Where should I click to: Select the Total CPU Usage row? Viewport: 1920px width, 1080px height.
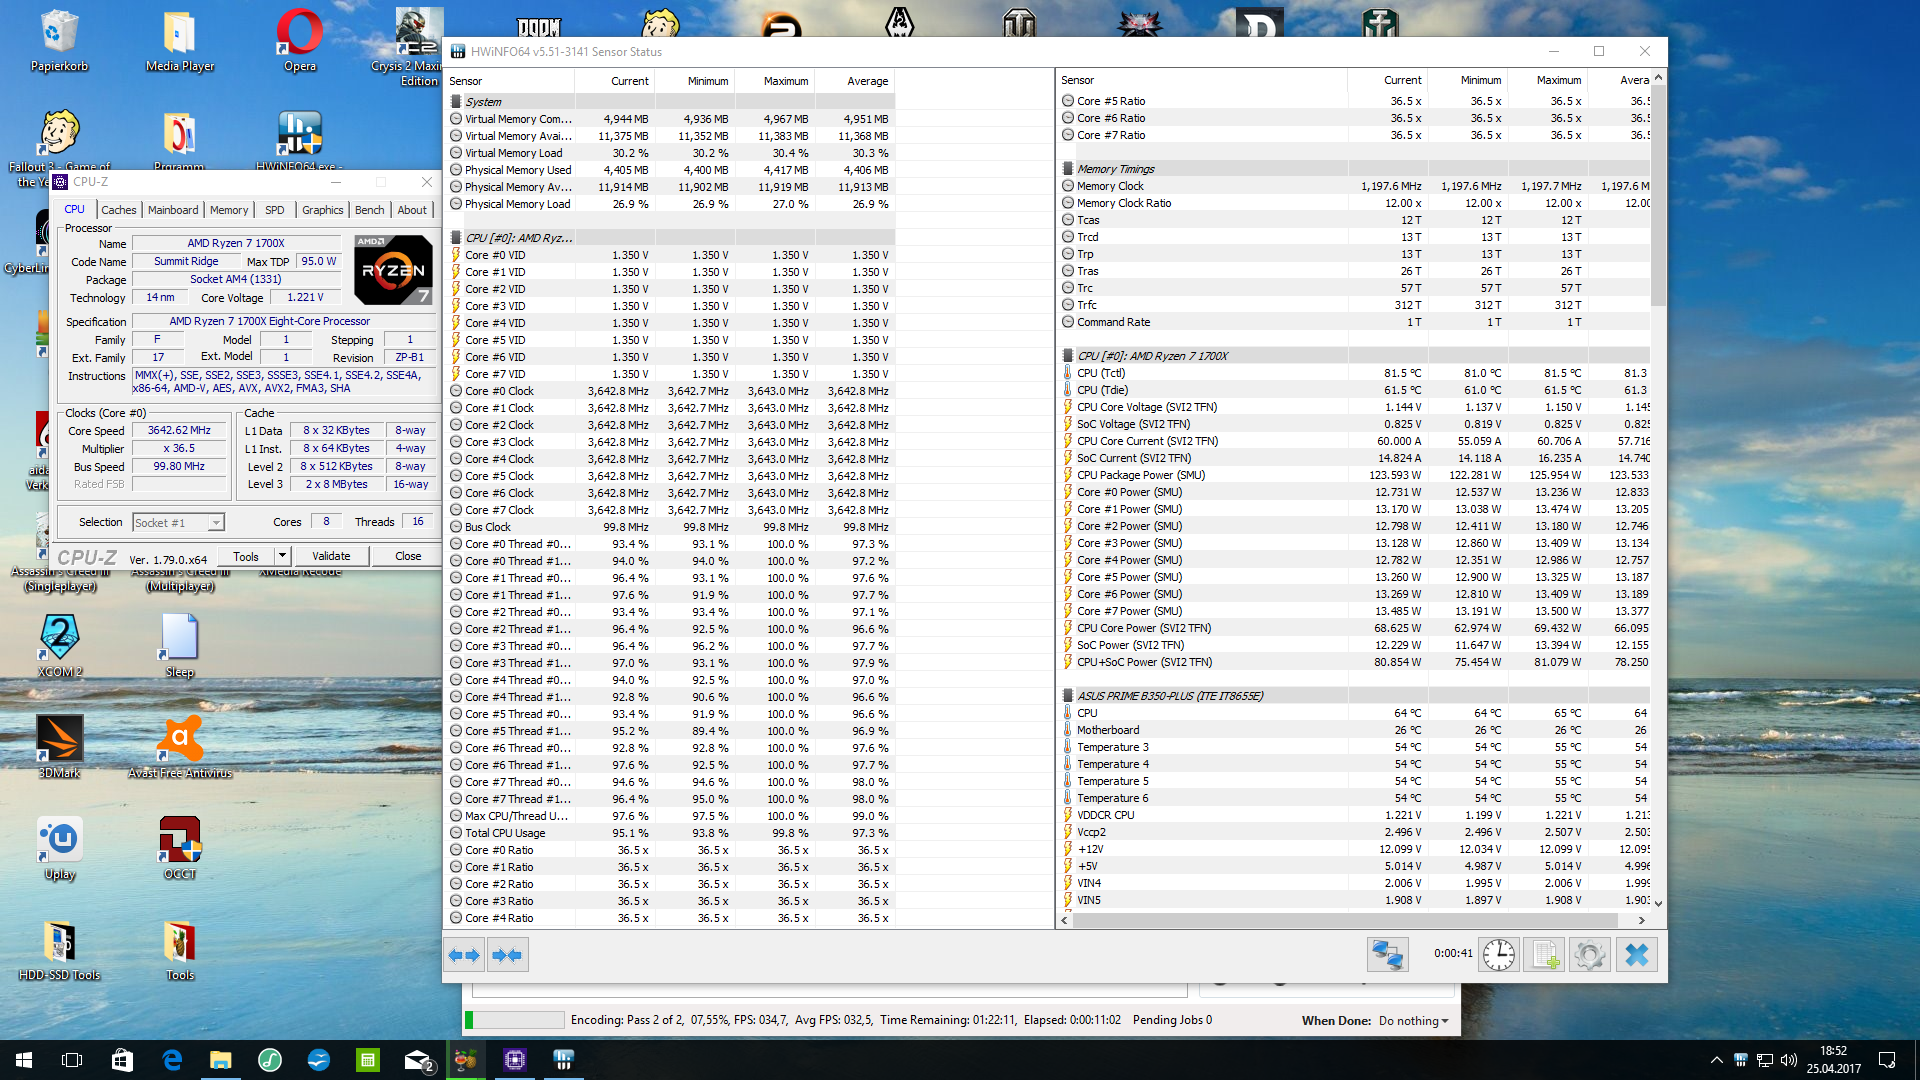point(670,833)
